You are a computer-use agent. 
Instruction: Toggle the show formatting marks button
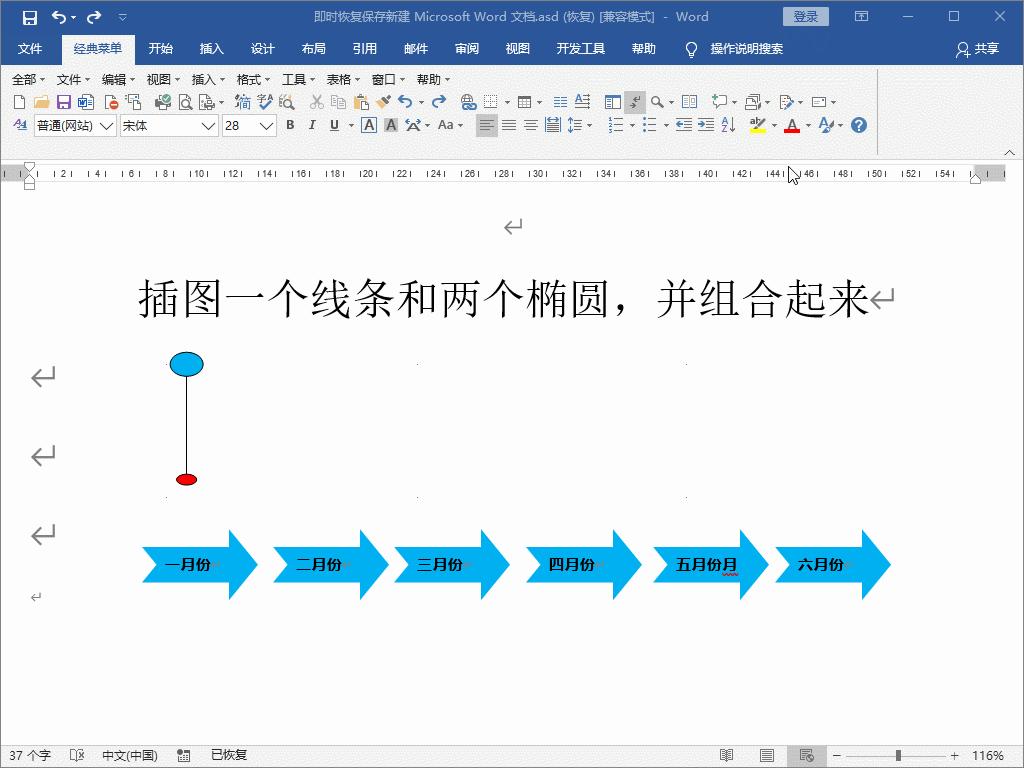click(634, 101)
